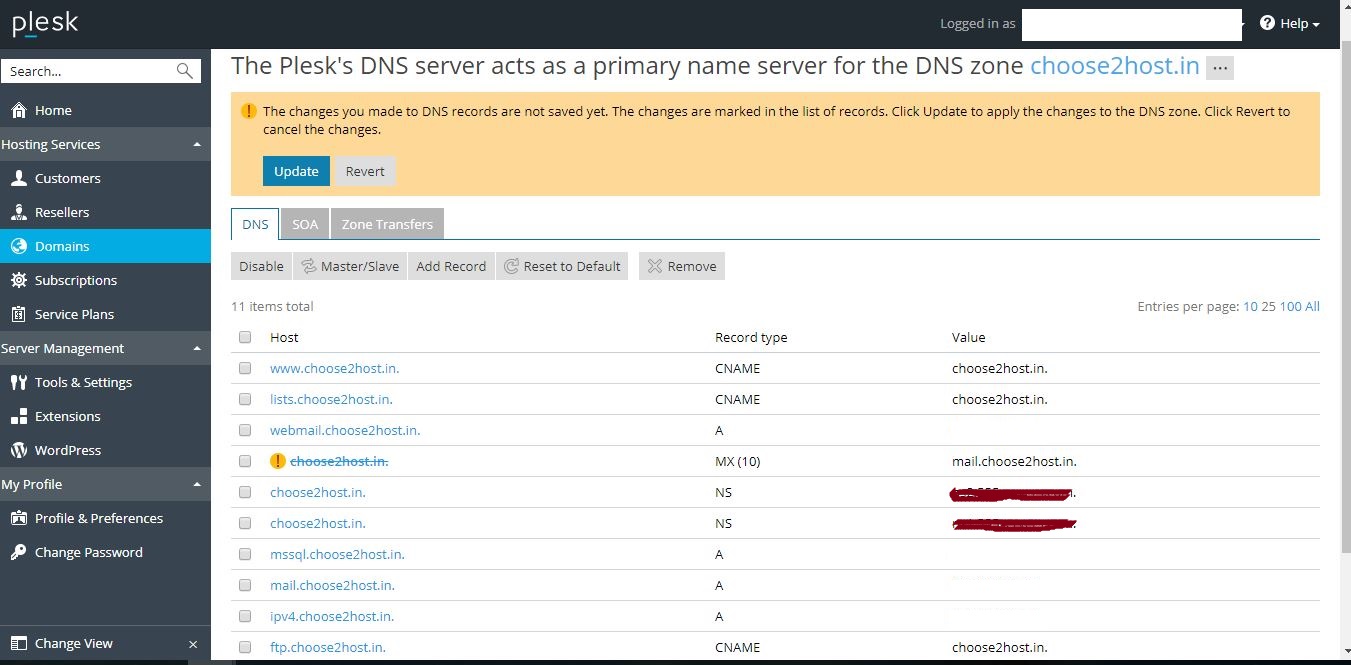Open the www.choose2host.in. record link
Image resolution: width=1351 pixels, height=665 pixels.
(x=334, y=368)
